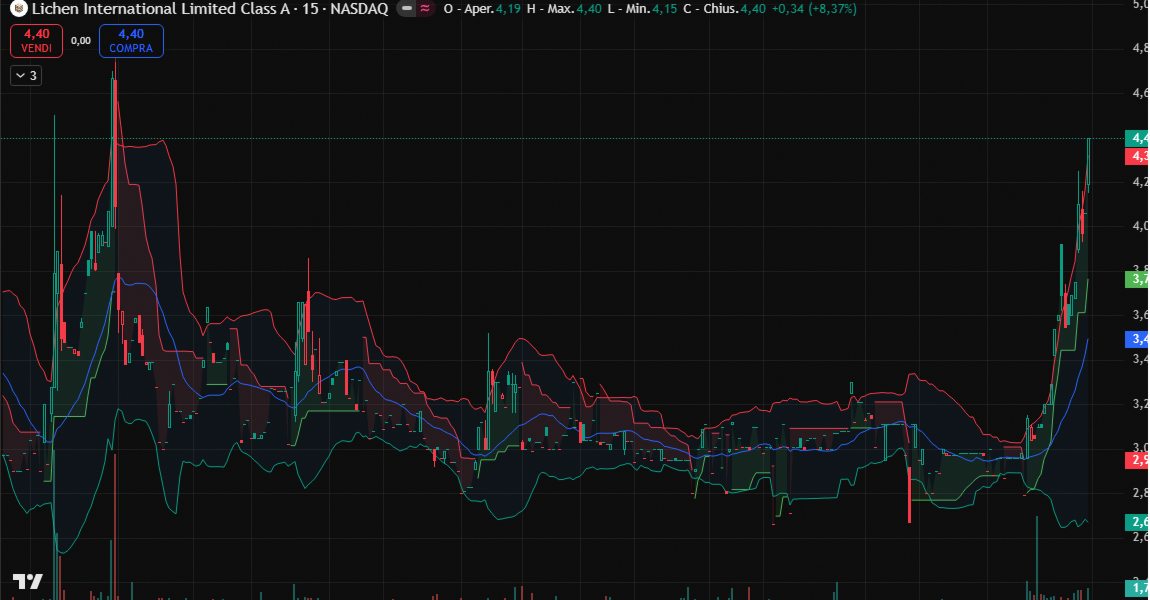Click the red 2,9 price axis label

[x=1137, y=461]
